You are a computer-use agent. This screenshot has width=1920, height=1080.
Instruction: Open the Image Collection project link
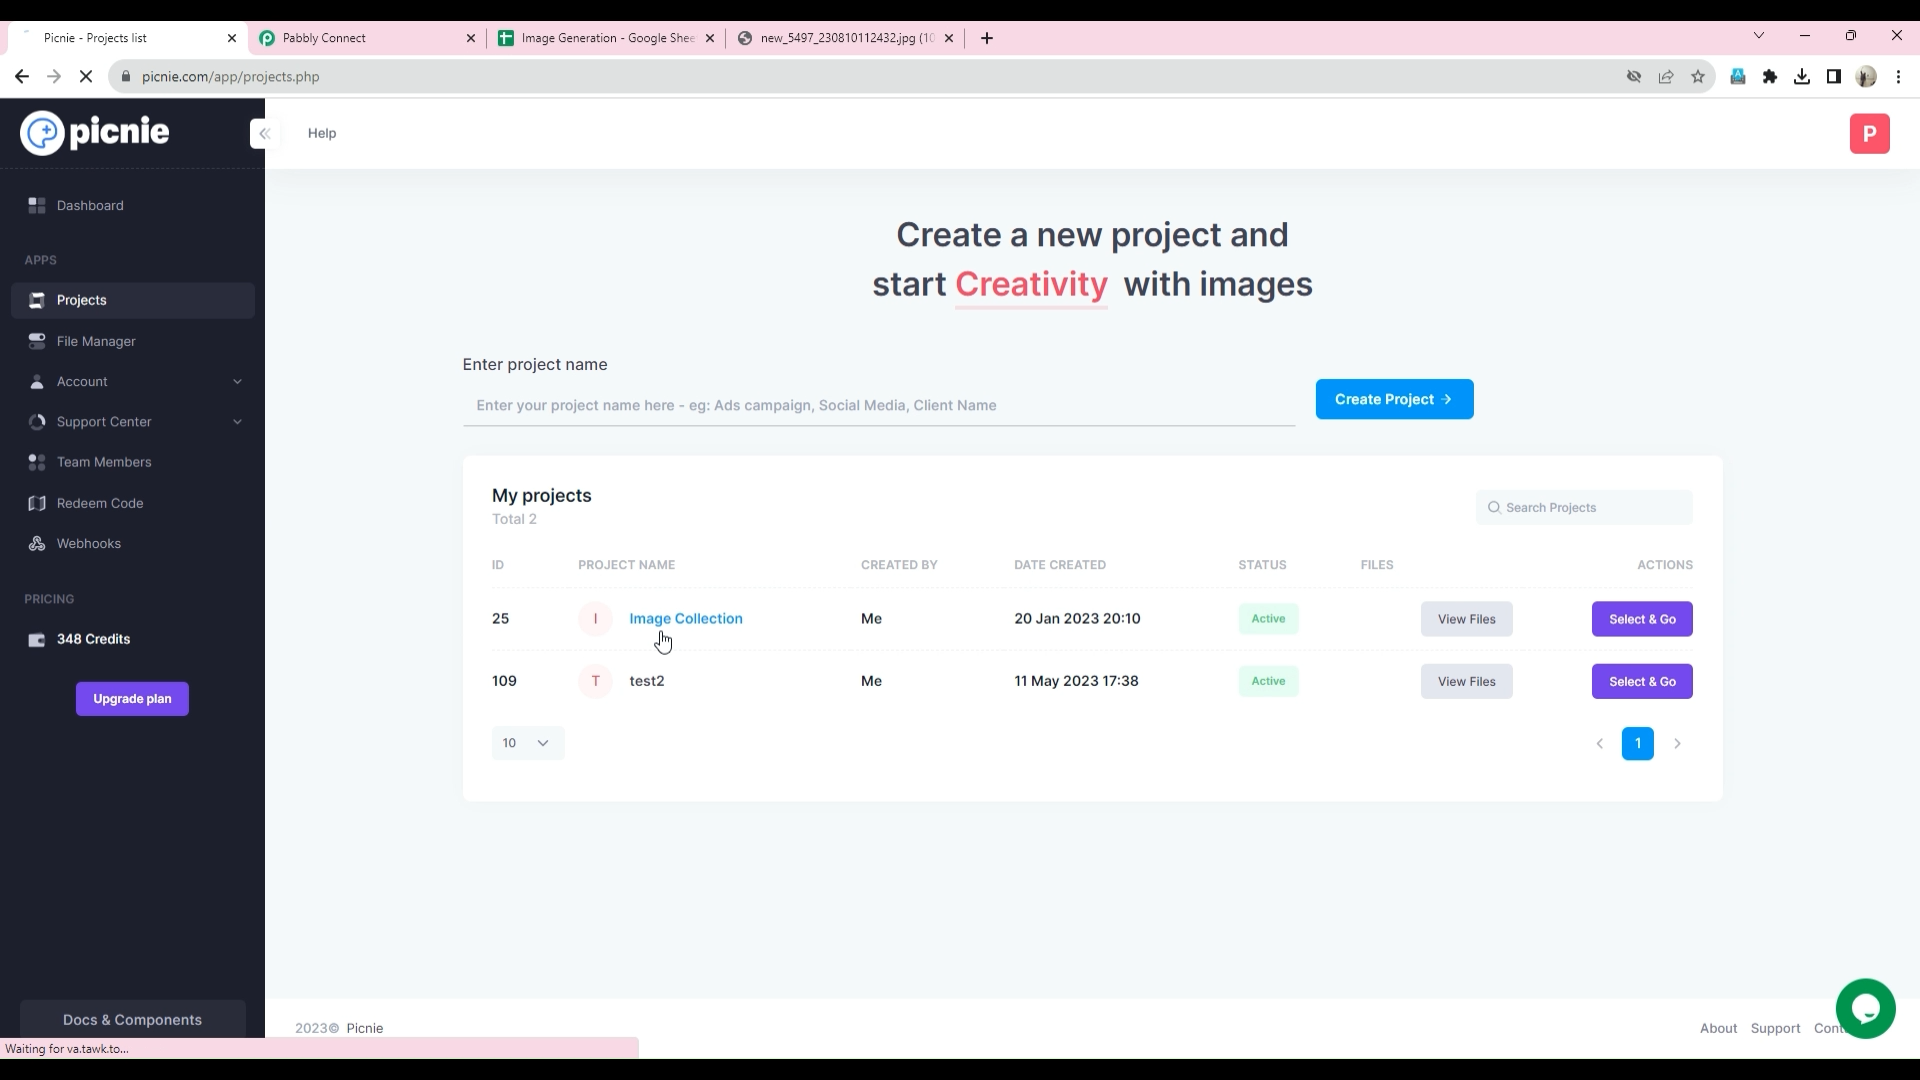click(x=686, y=619)
